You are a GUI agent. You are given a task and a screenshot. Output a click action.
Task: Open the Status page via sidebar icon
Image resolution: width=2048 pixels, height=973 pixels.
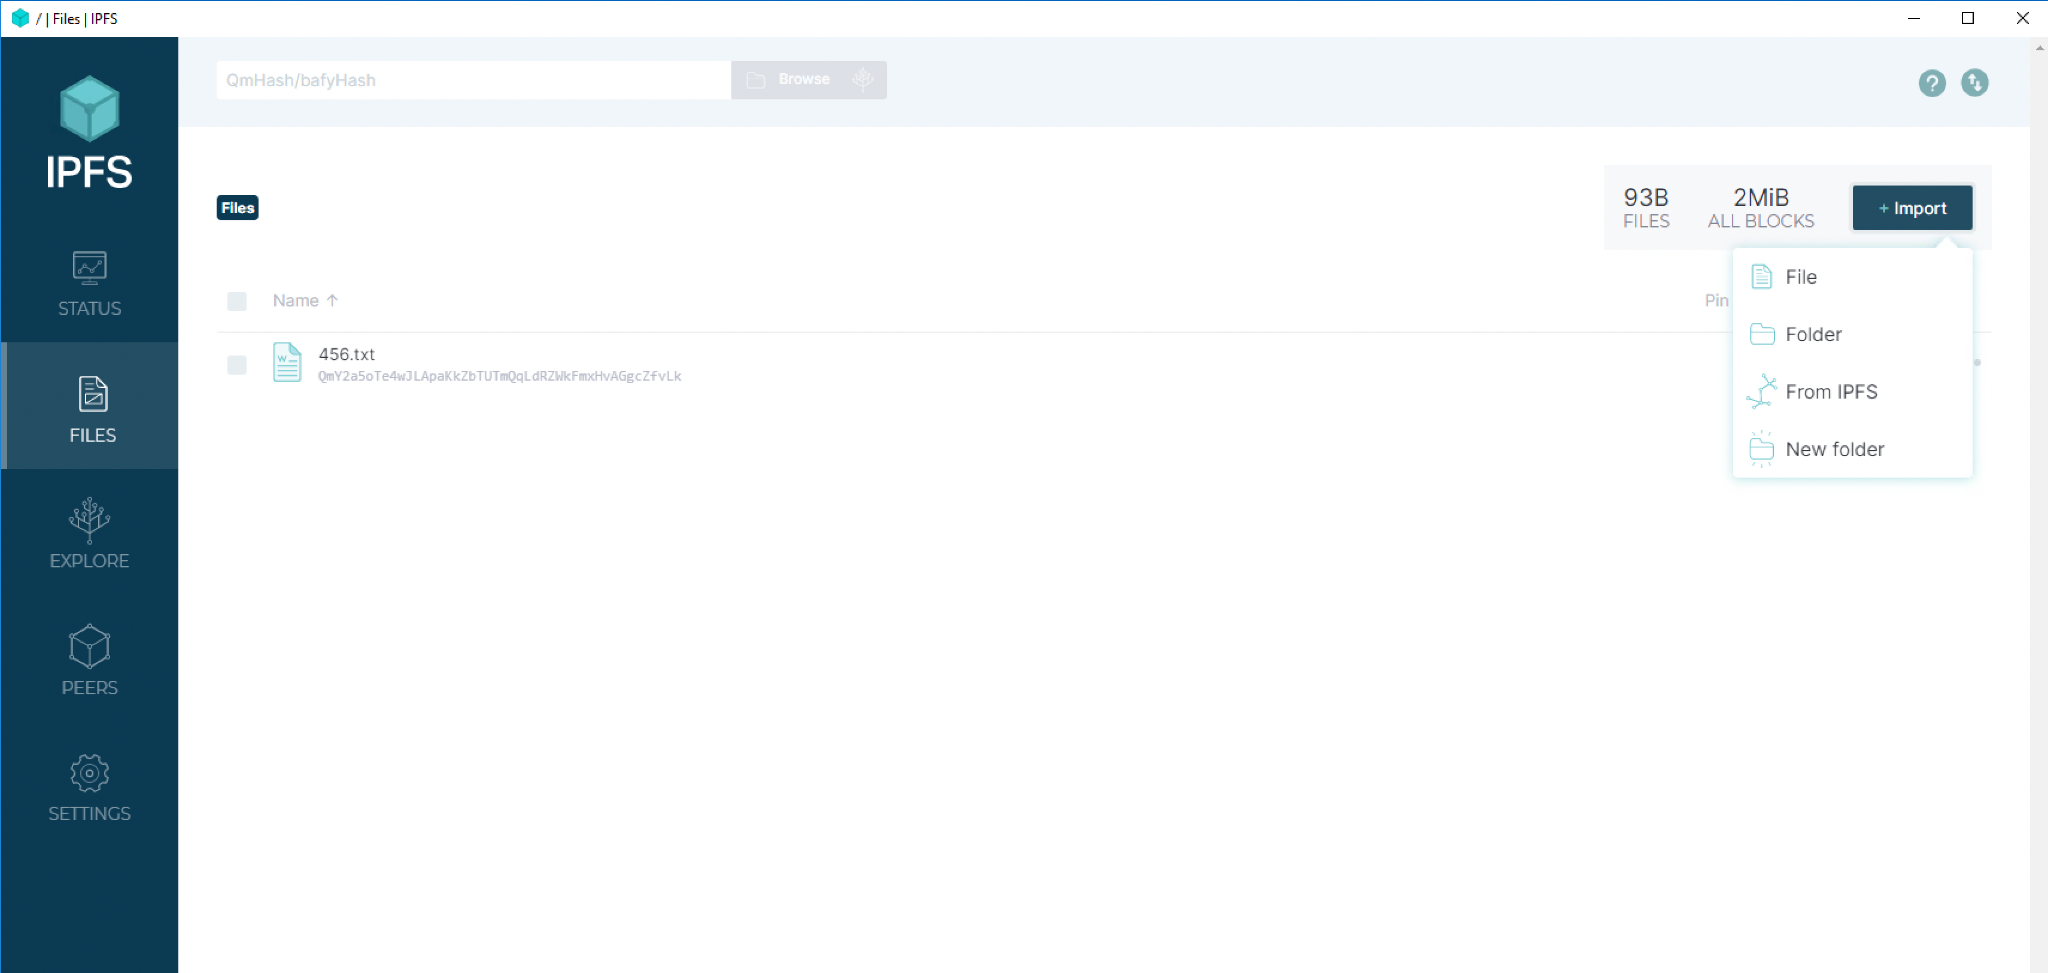pyautogui.click(x=89, y=283)
